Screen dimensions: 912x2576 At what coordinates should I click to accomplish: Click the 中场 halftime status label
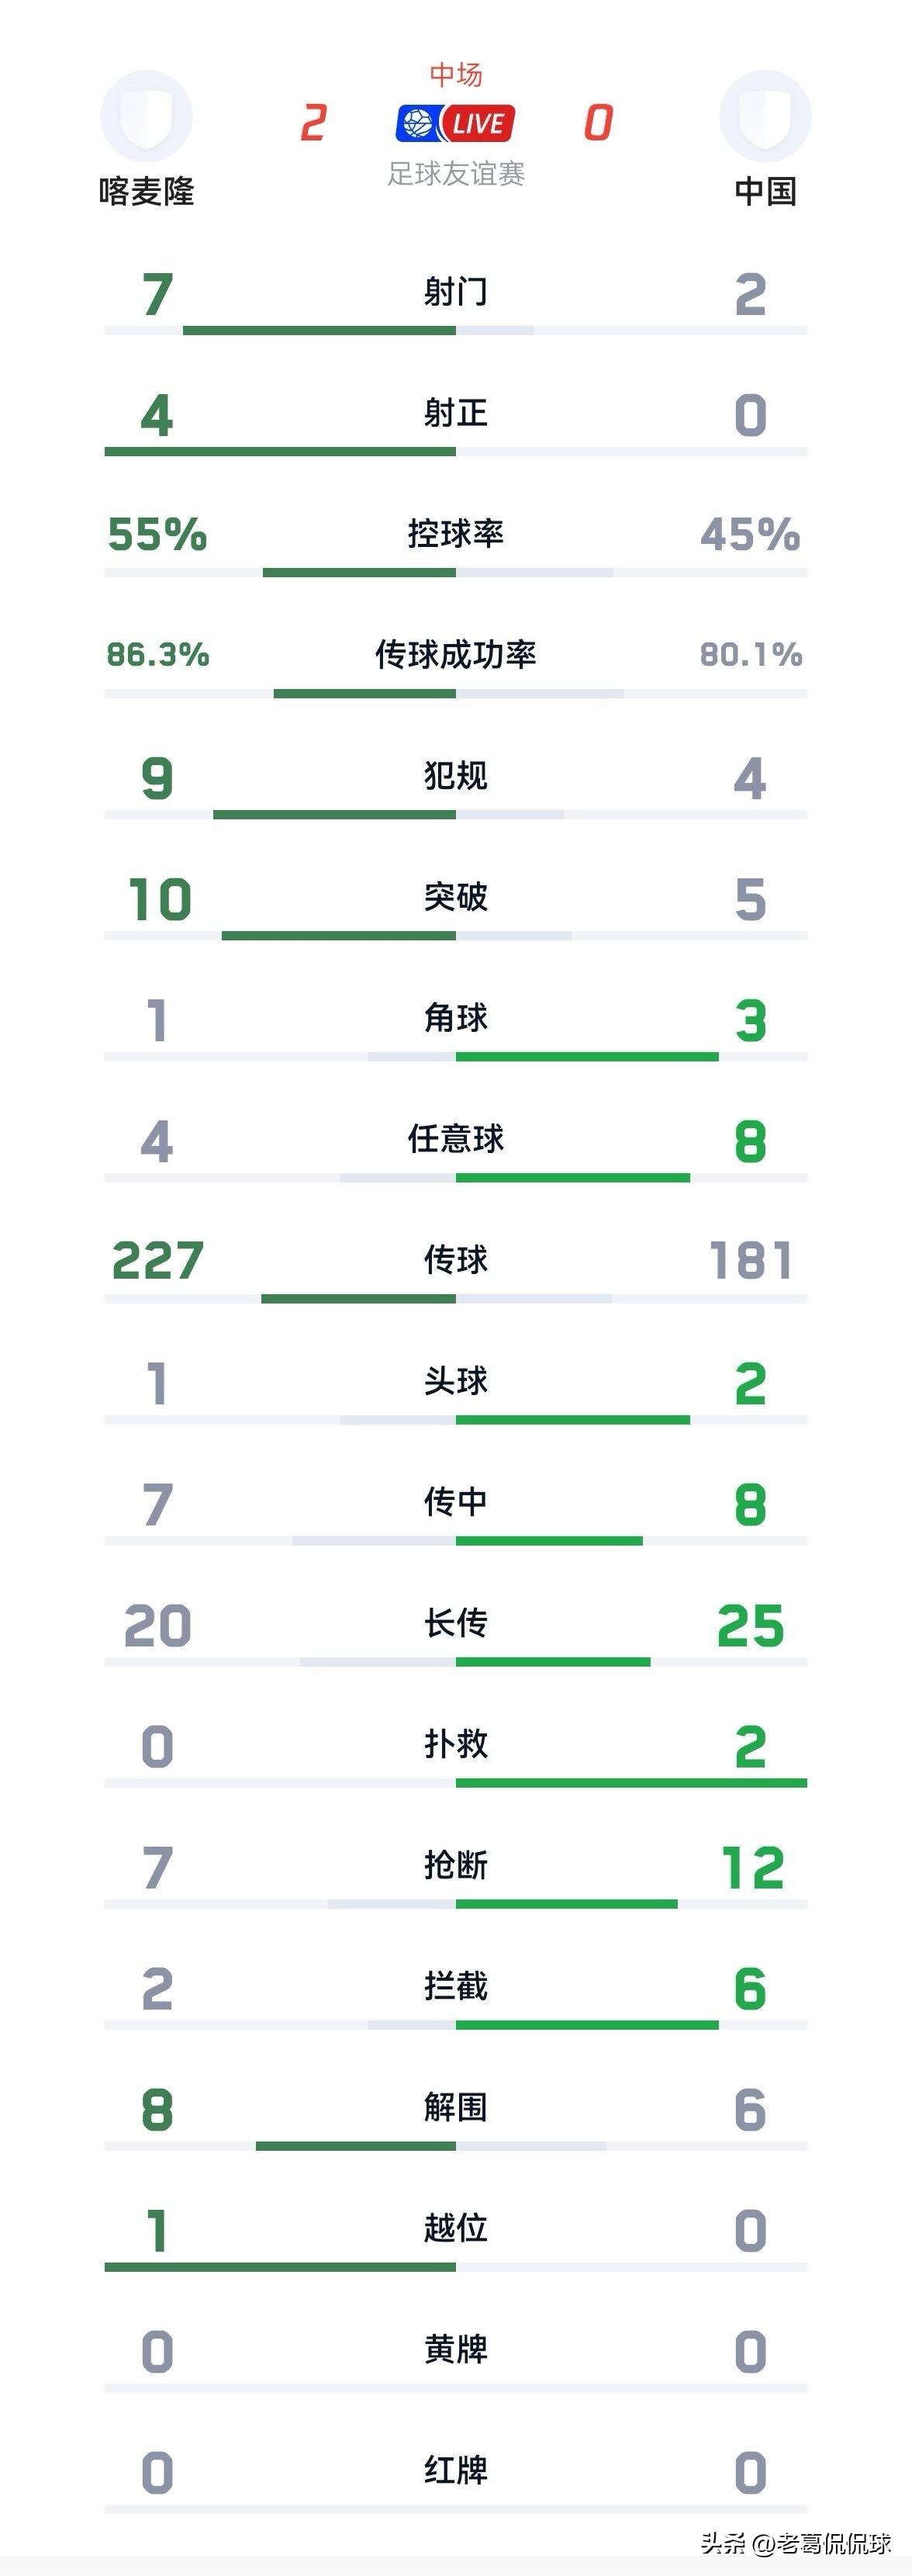pos(456,74)
